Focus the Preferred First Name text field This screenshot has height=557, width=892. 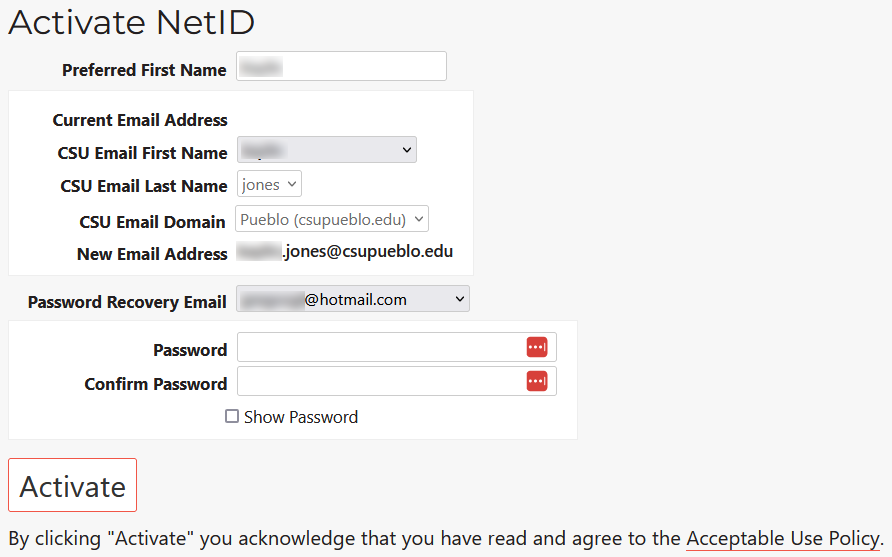click(x=341, y=67)
